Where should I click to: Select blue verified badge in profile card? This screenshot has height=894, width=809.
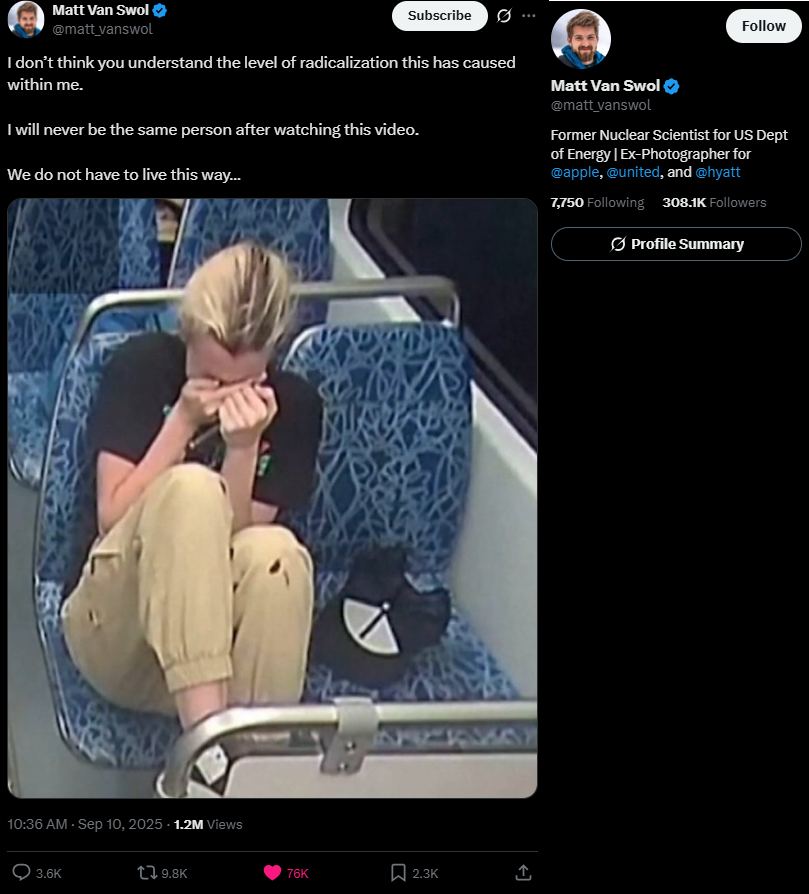coord(672,86)
